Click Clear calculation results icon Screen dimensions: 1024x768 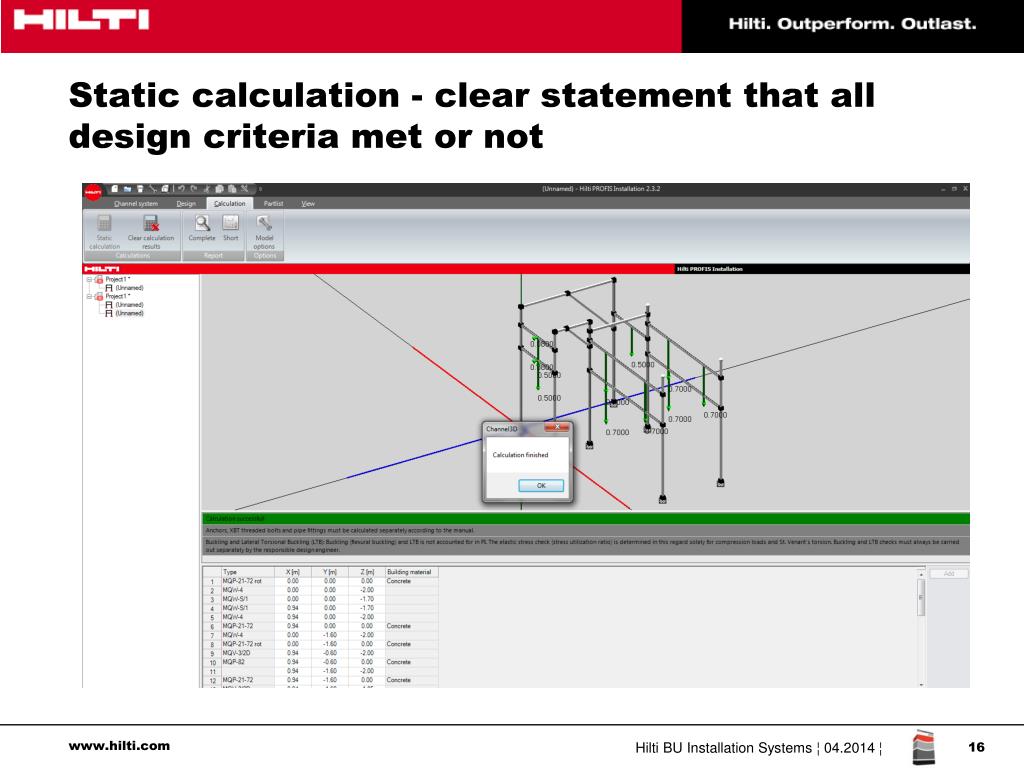pyautogui.click(x=151, y=223)
